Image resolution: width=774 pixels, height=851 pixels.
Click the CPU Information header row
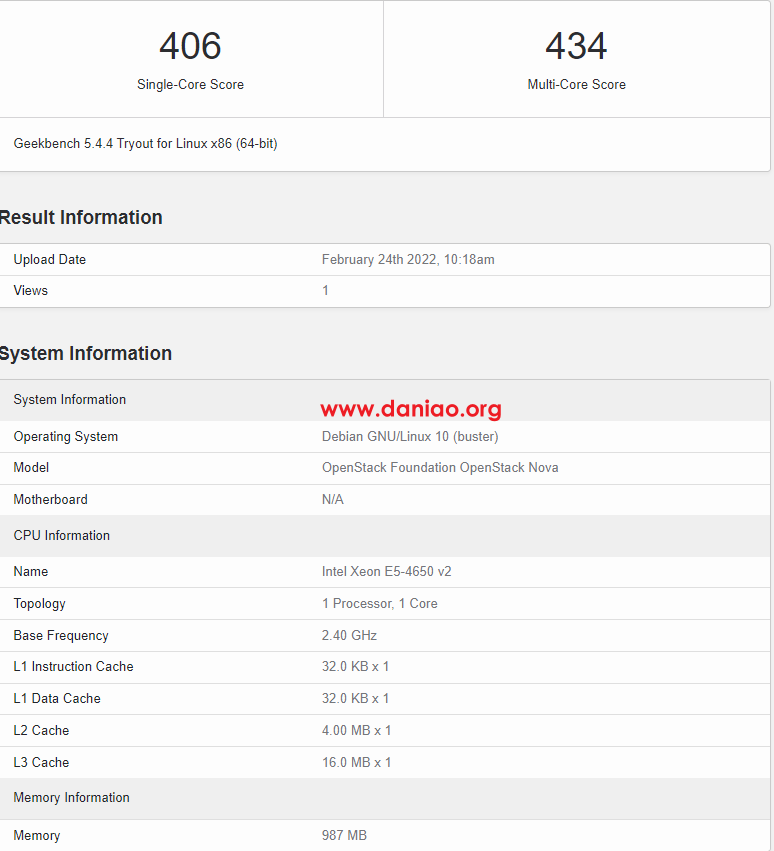384,536
